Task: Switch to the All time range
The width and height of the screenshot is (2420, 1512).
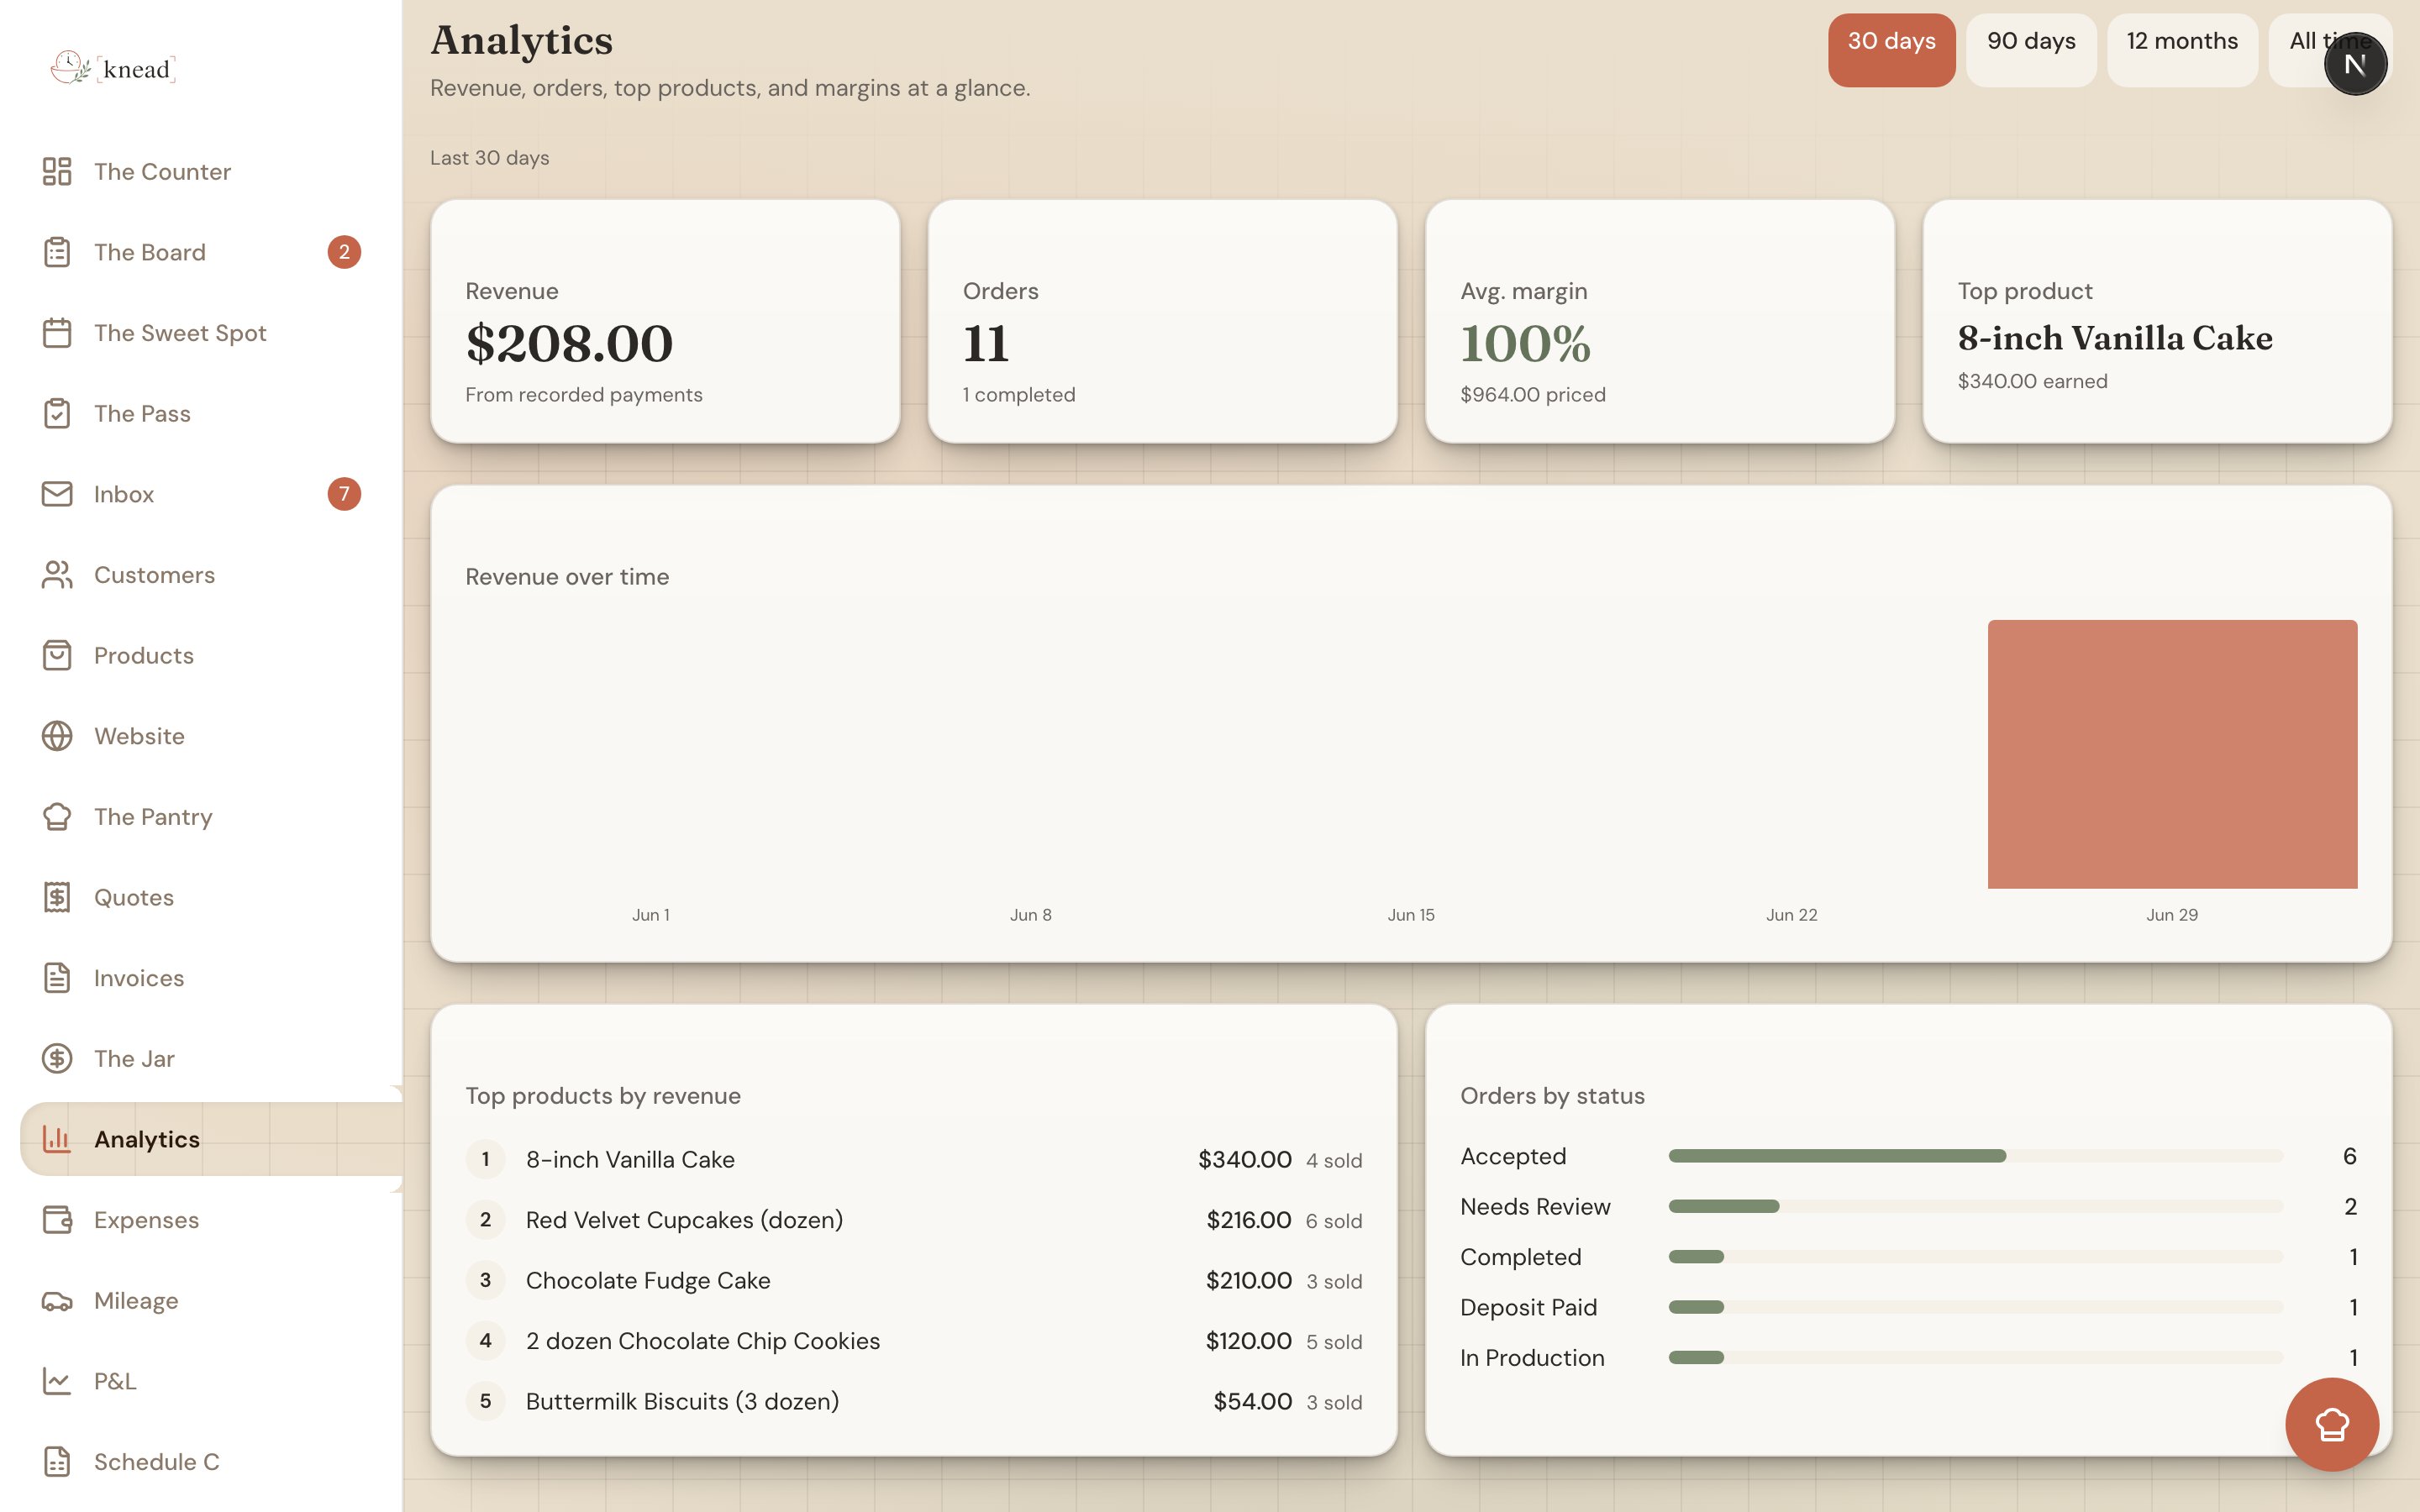Action: point(2330,50)
